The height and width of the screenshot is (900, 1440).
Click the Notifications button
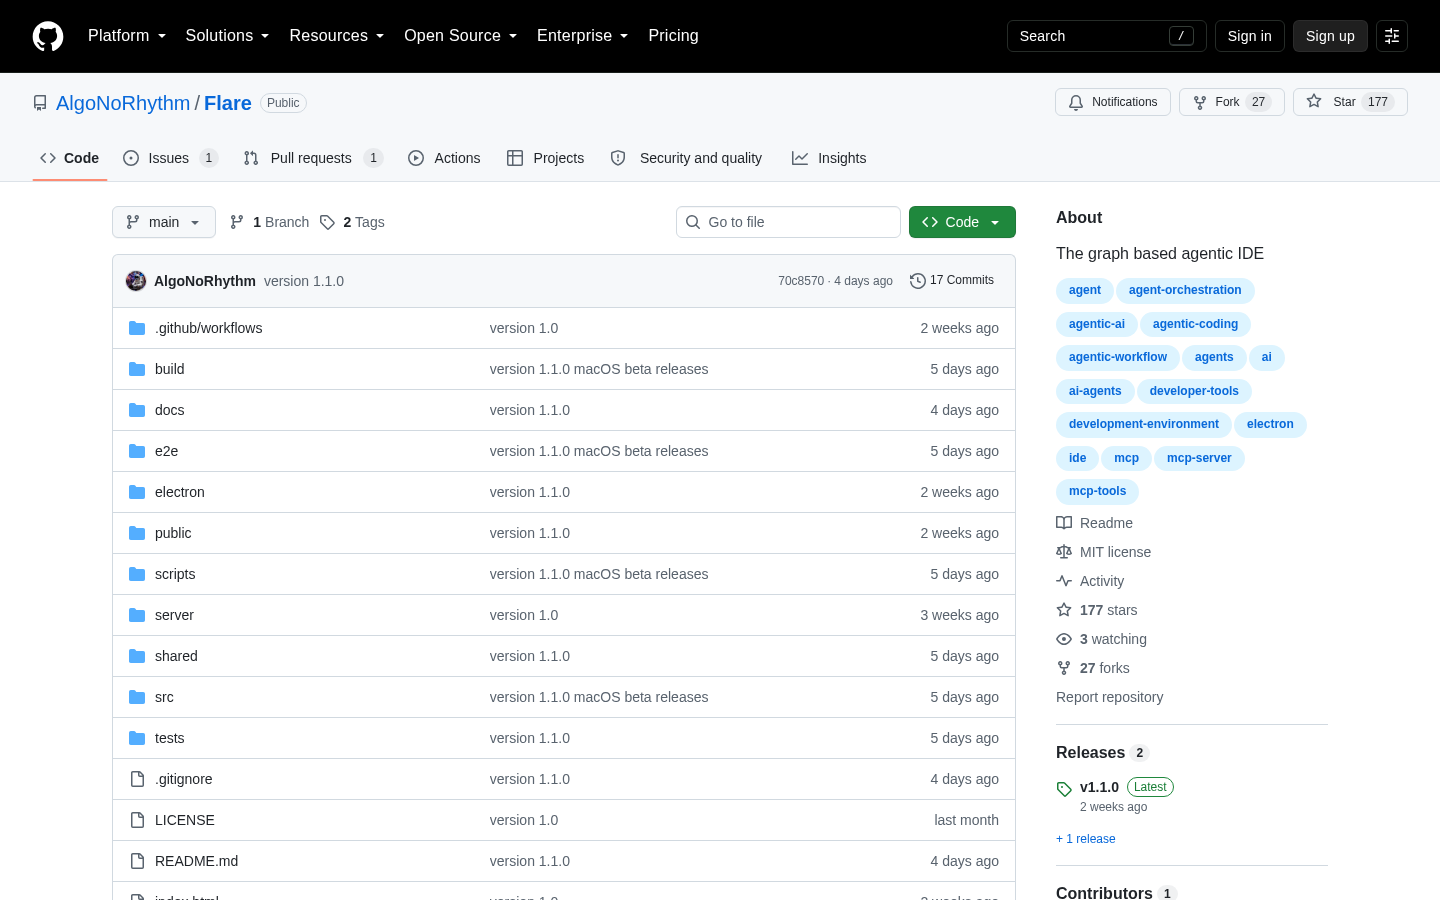1113,102
